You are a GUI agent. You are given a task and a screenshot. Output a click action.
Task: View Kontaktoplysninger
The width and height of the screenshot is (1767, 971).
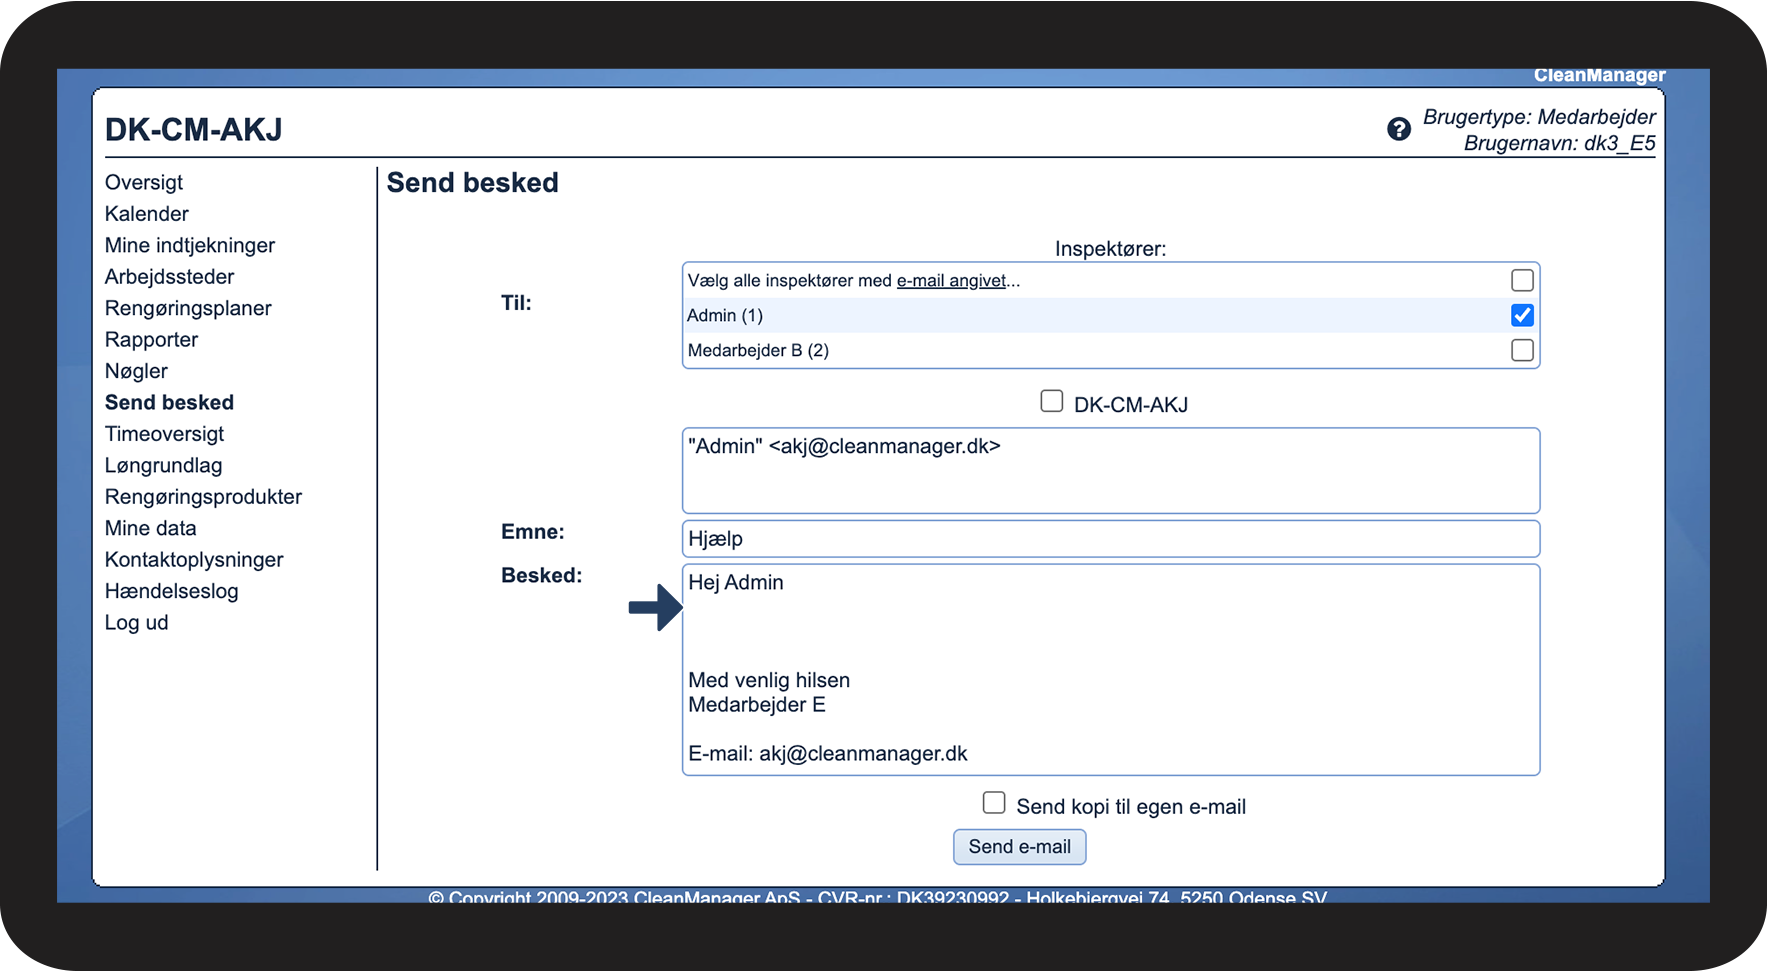(194, 560)
